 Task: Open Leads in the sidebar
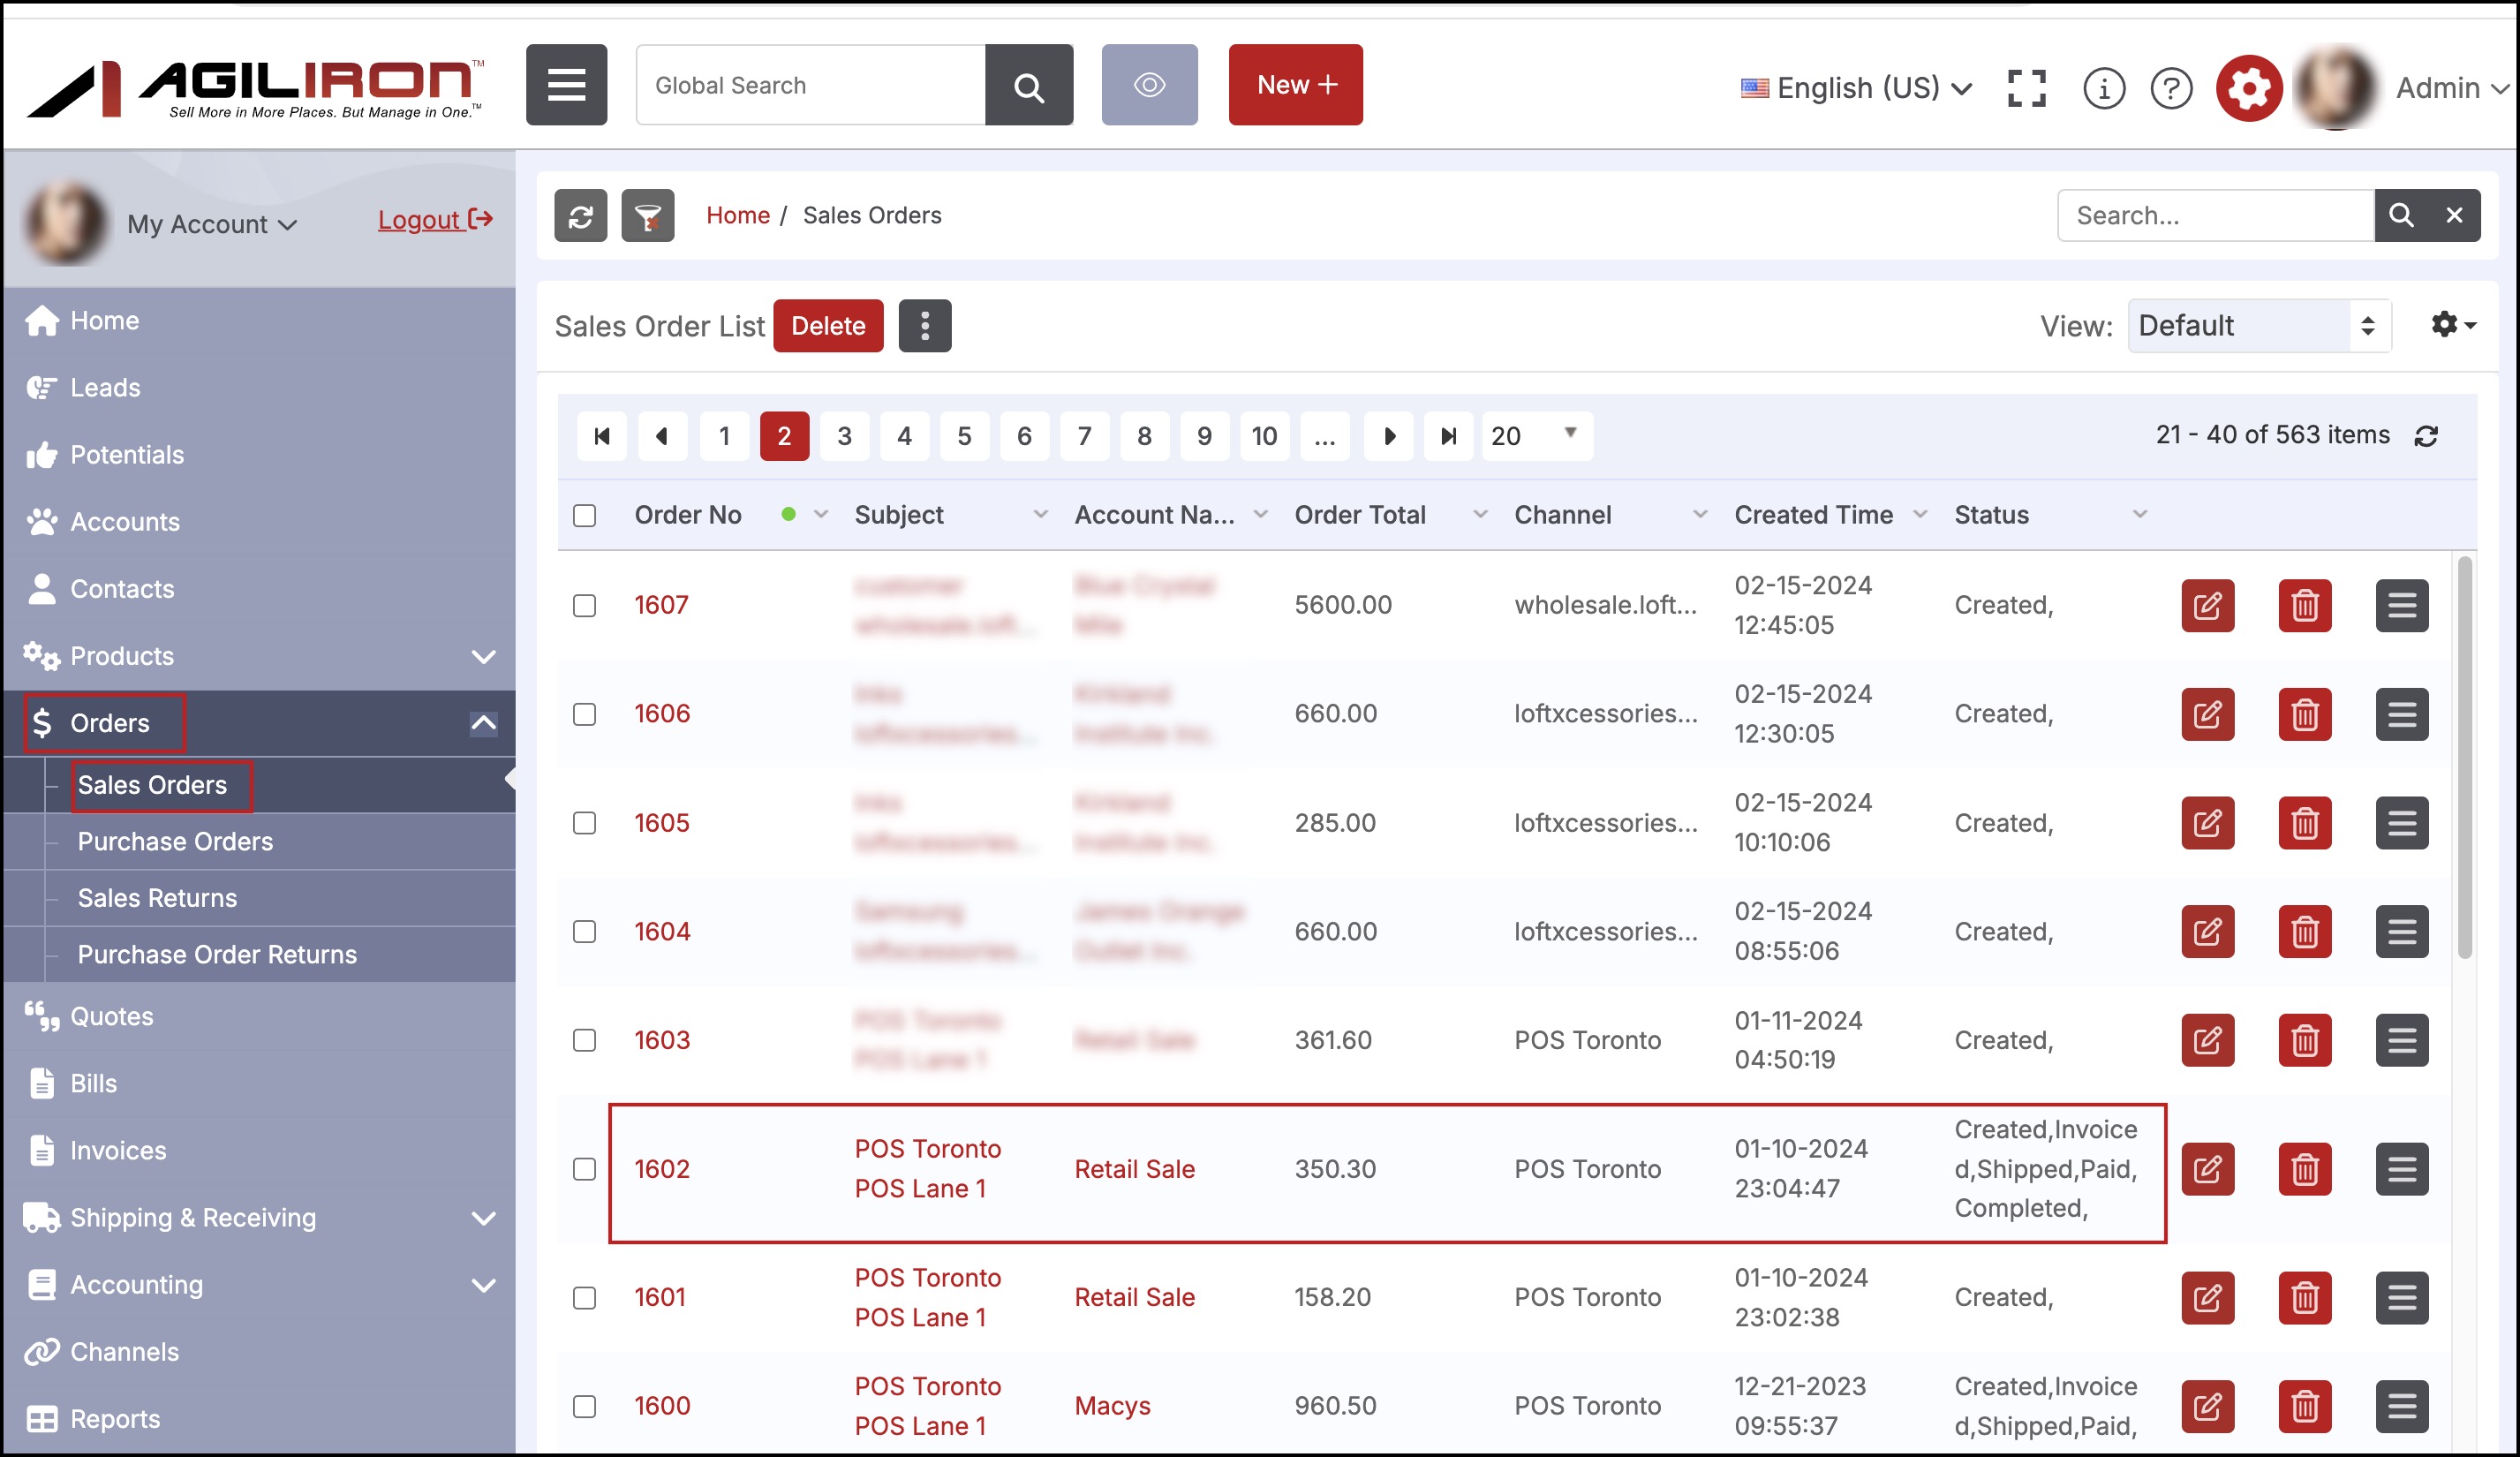(x=105, y=388)
